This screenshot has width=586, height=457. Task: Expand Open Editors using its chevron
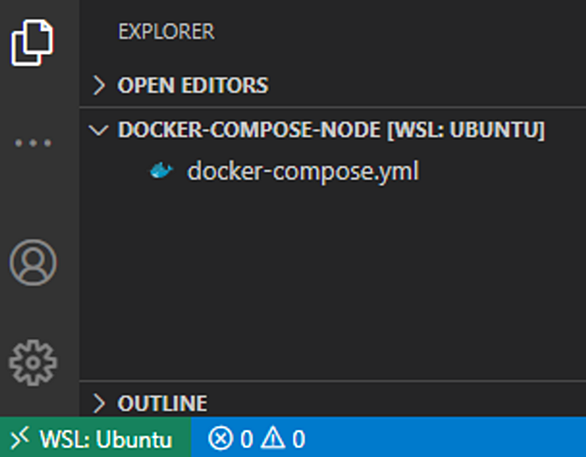tap(99, 85)
